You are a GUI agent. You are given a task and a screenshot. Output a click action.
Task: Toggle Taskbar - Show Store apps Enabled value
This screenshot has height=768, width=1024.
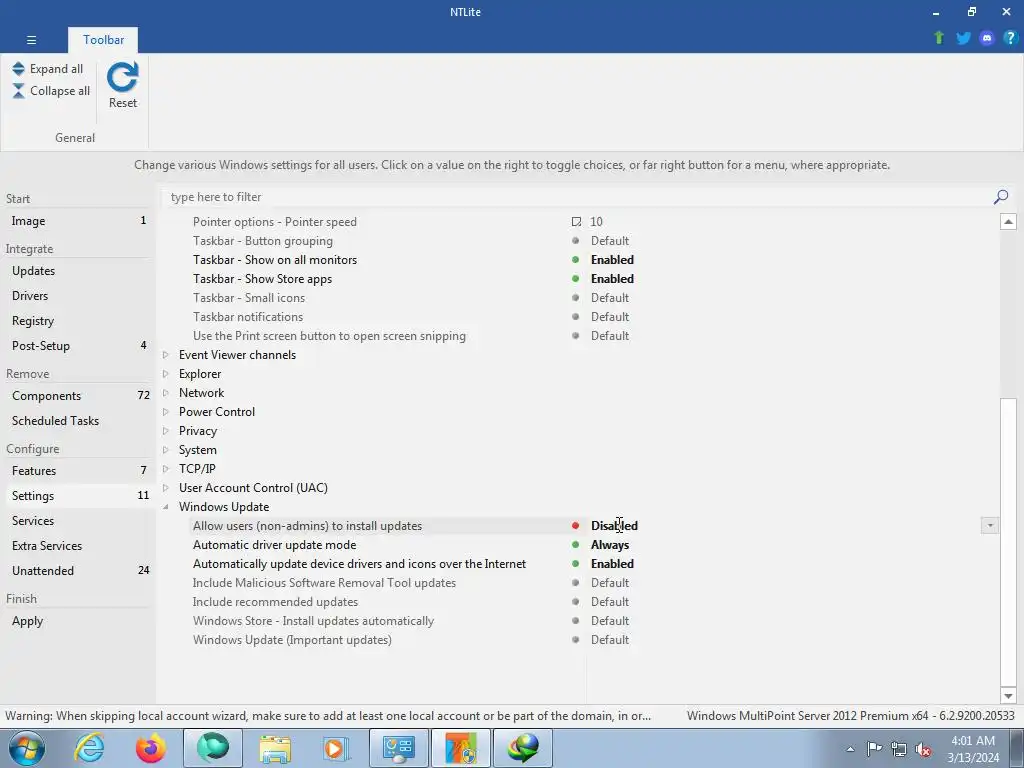coord(612,279)
